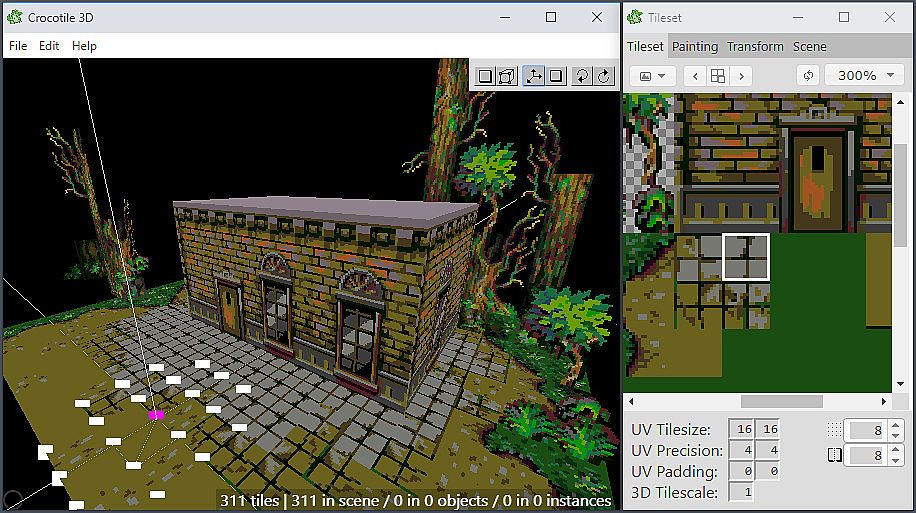Click the tileset scroll up arrow
The image size is (916, 513).
click(900, 102)
